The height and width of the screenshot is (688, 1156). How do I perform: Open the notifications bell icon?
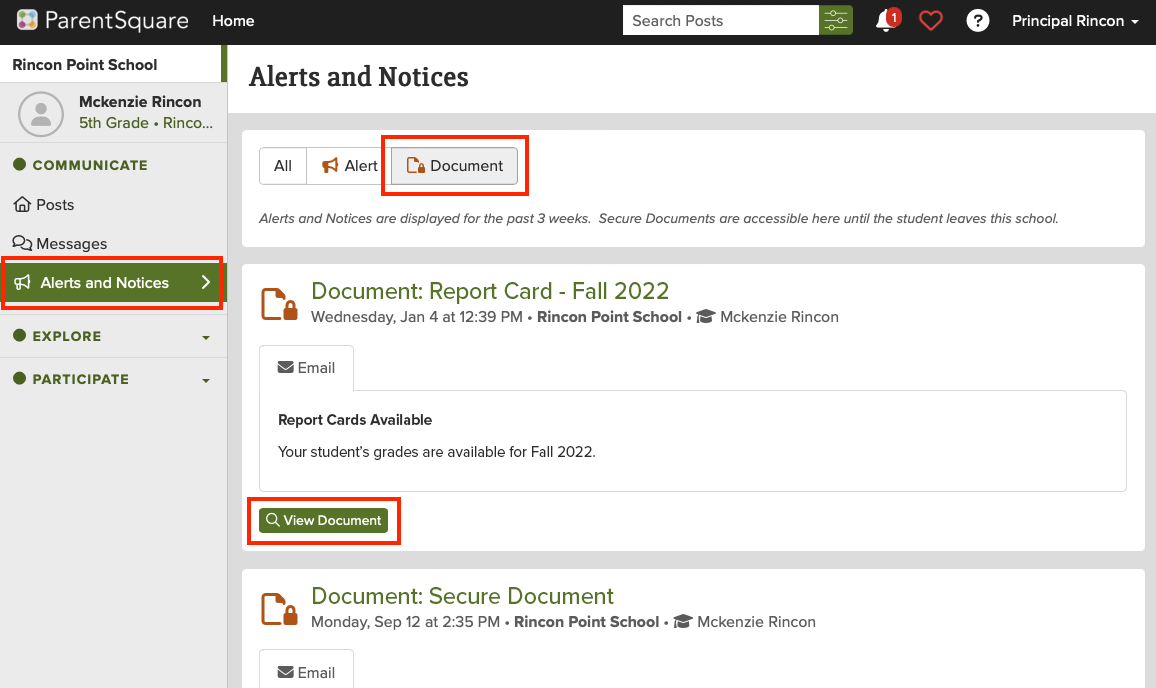(887, 20)
